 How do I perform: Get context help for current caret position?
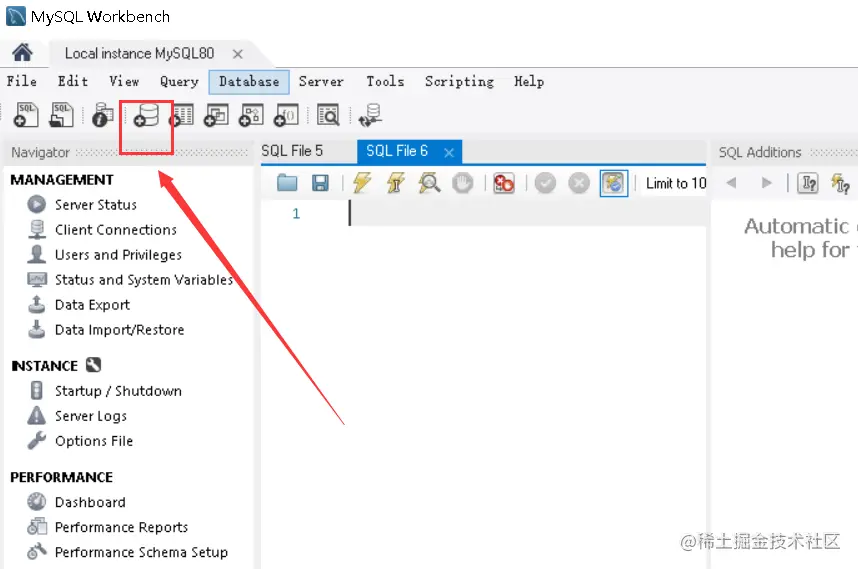(x=808, y=183)
